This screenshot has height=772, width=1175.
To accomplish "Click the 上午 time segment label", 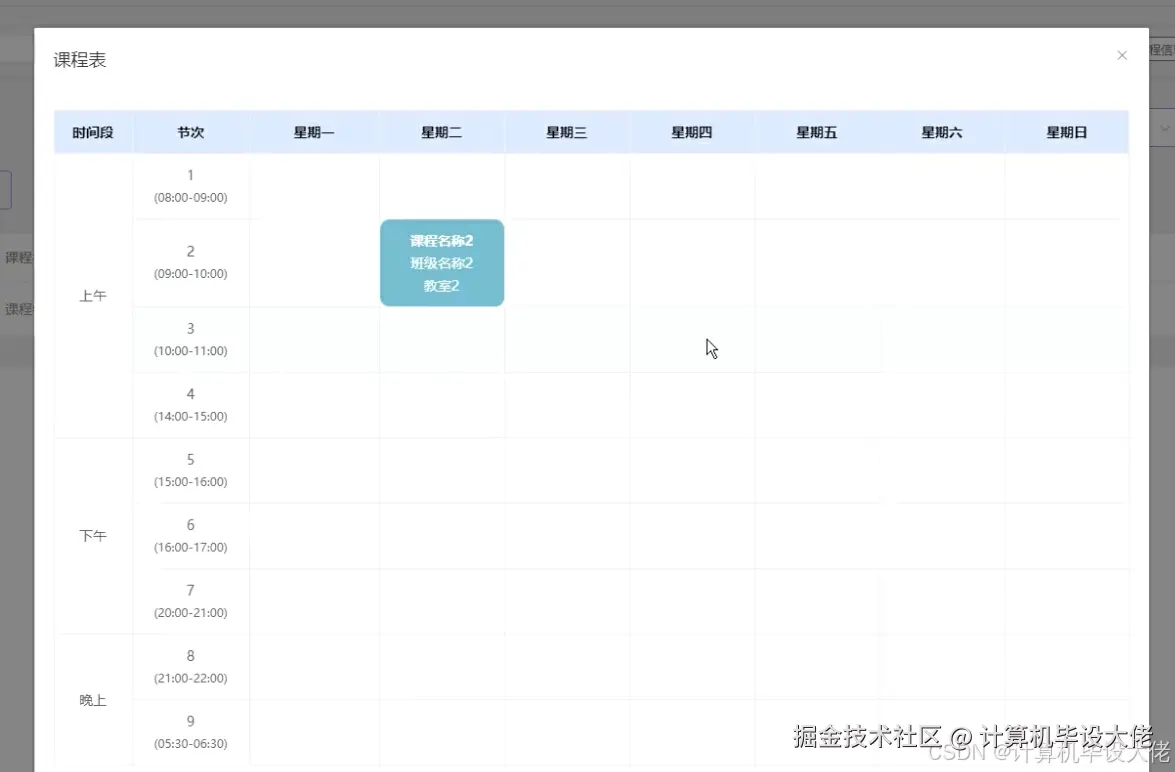I will click(93, 296).
